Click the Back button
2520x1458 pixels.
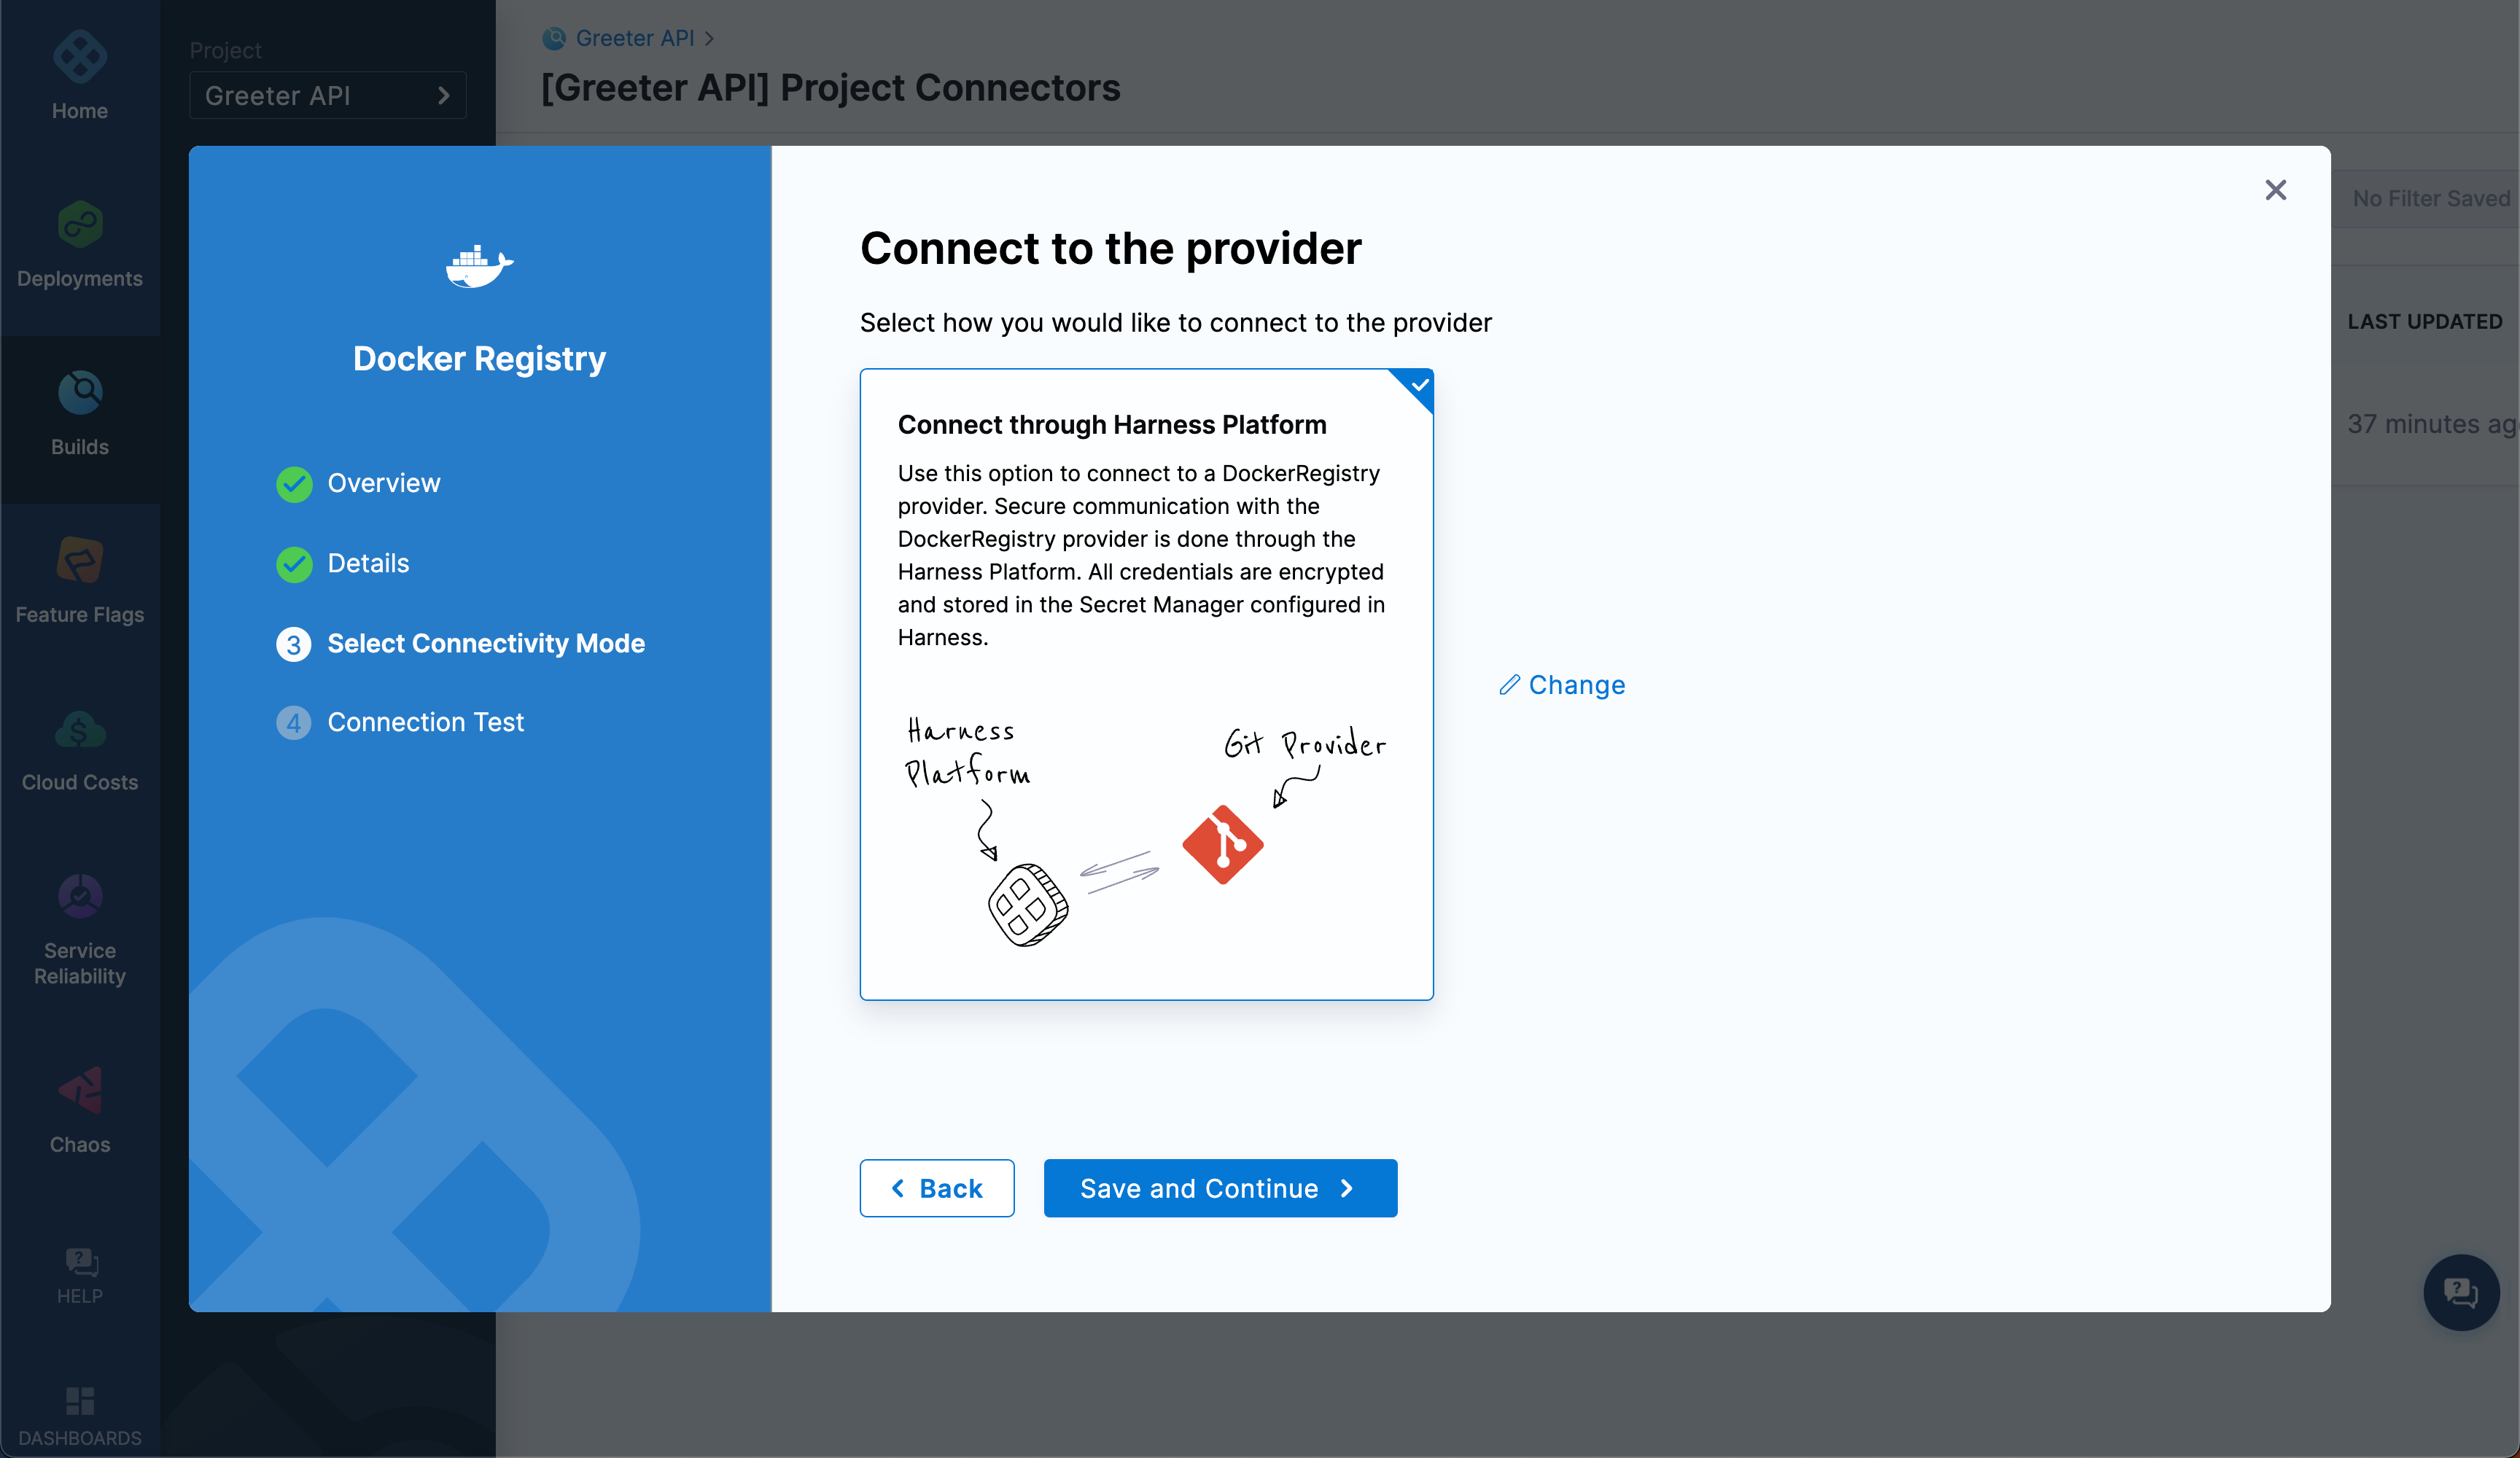[937, 1188]
